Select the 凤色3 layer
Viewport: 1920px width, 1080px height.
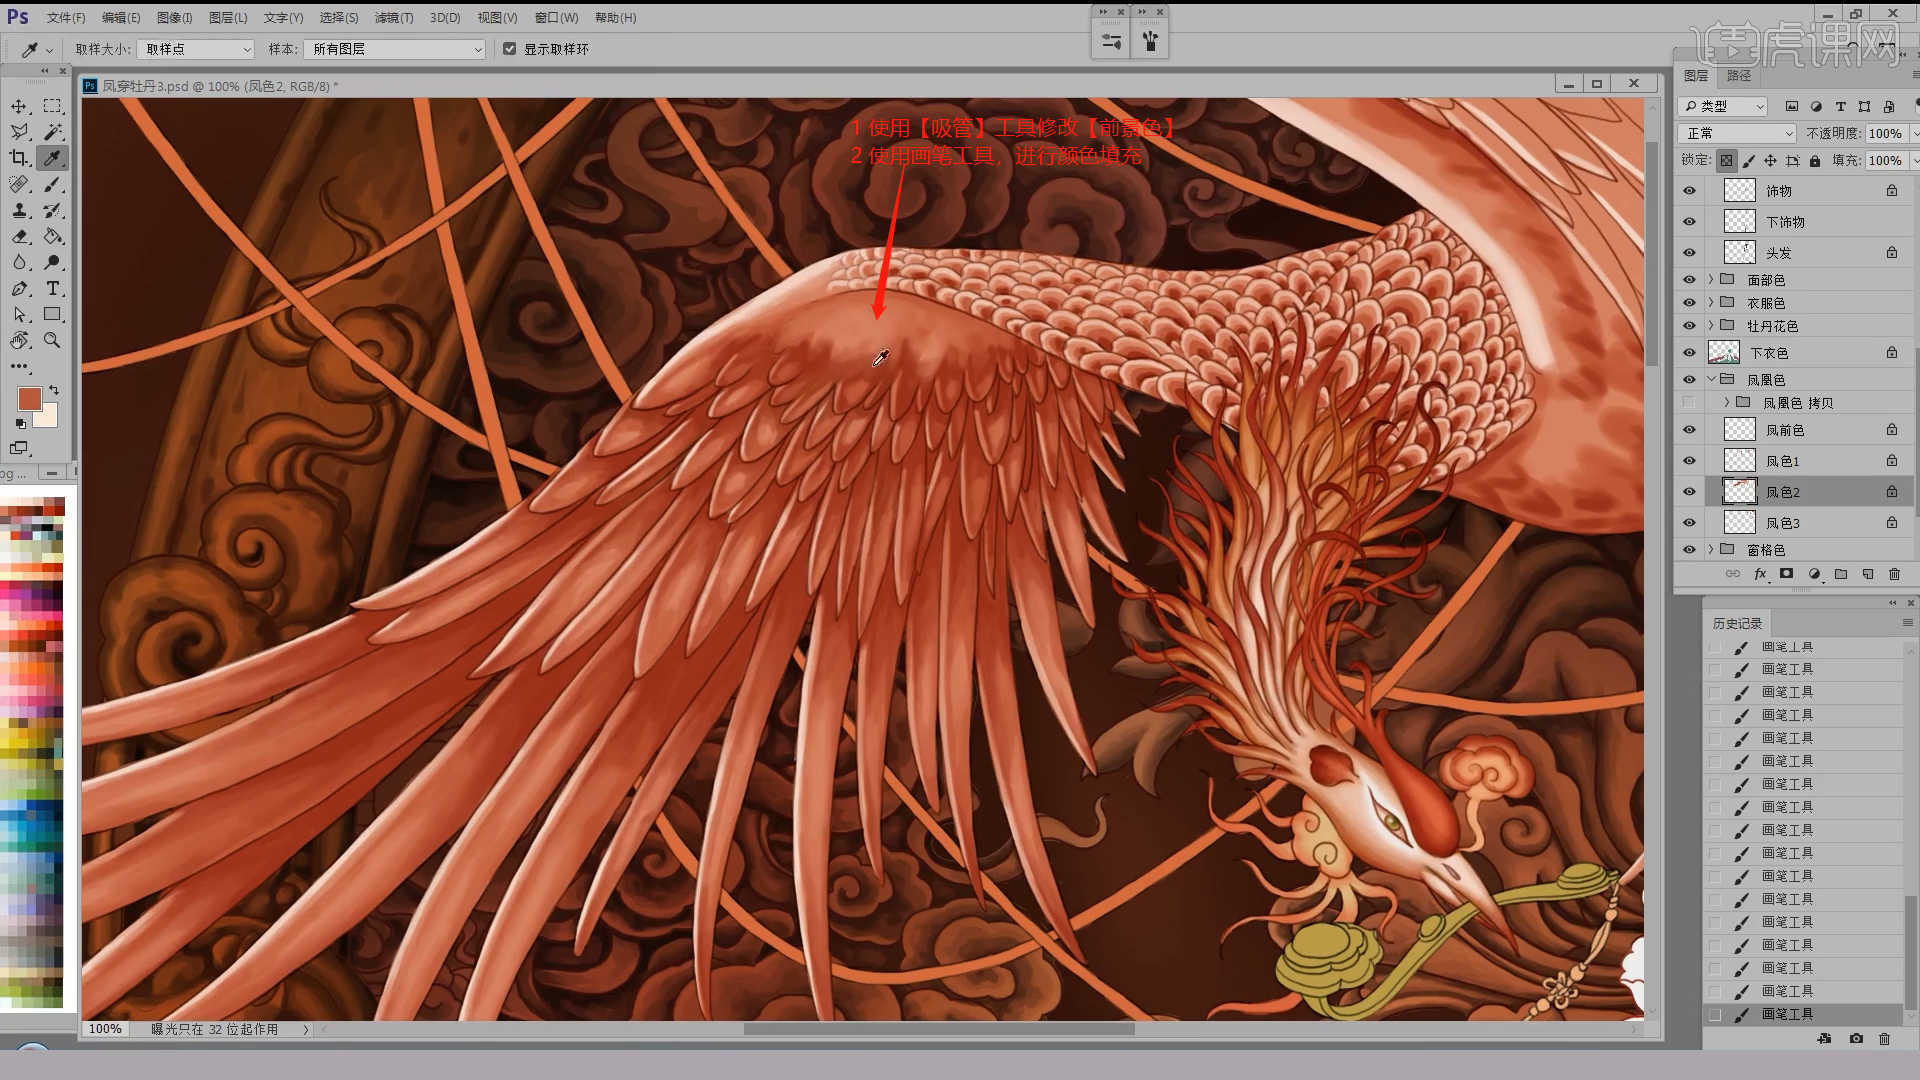tap(1782, 523)
